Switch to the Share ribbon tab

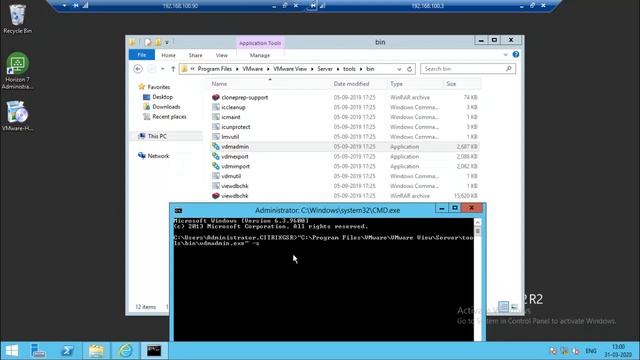point(195,55)
